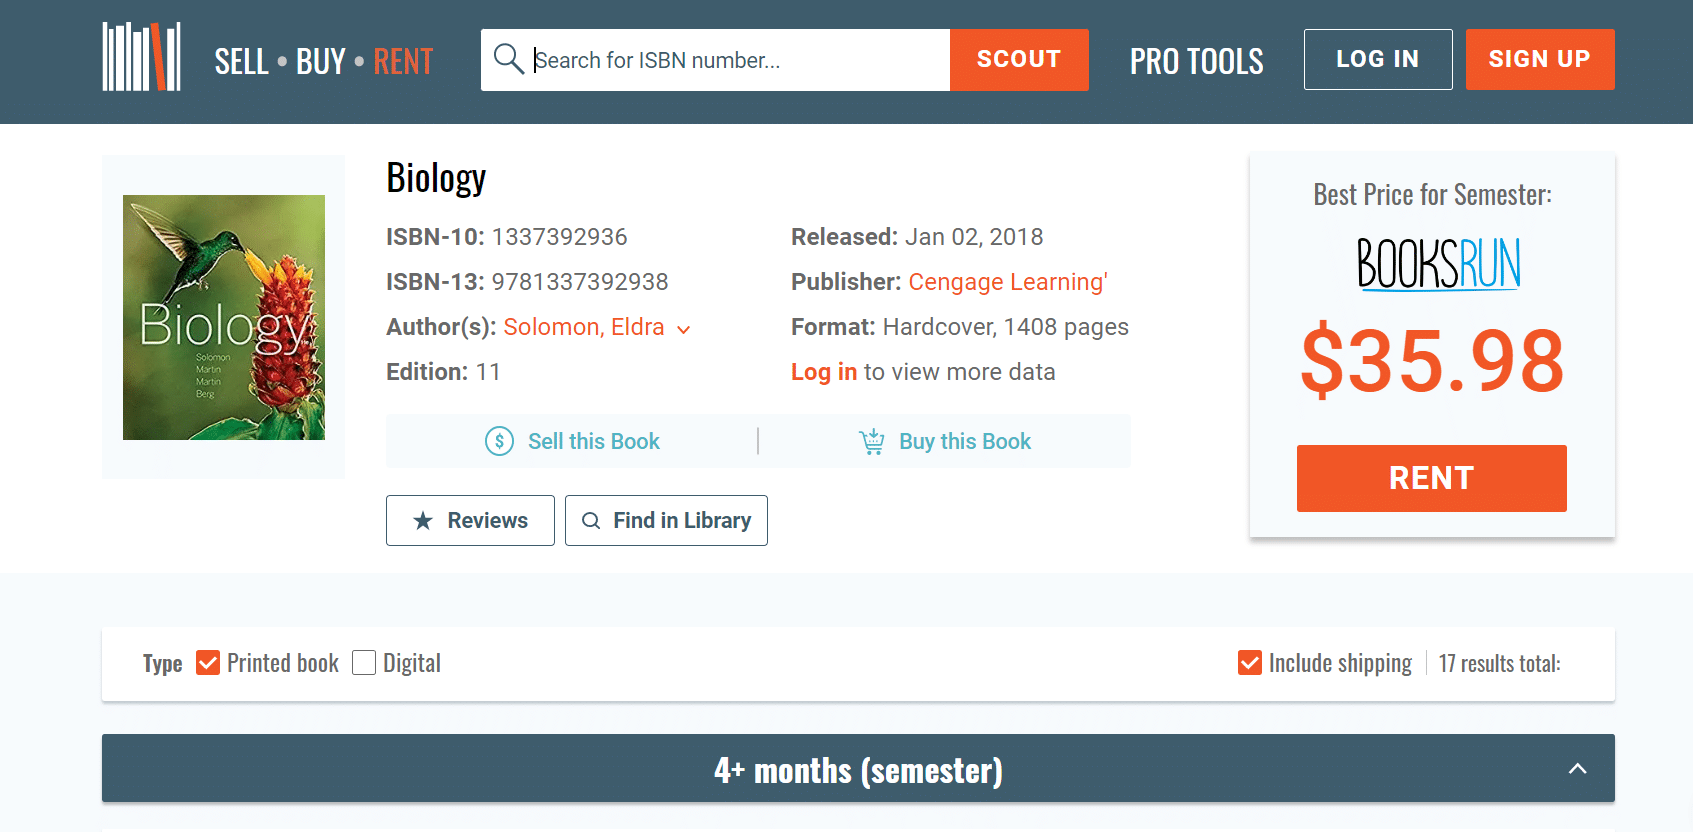
Task: Click the dollar coin sell icon
Action: 499,441
